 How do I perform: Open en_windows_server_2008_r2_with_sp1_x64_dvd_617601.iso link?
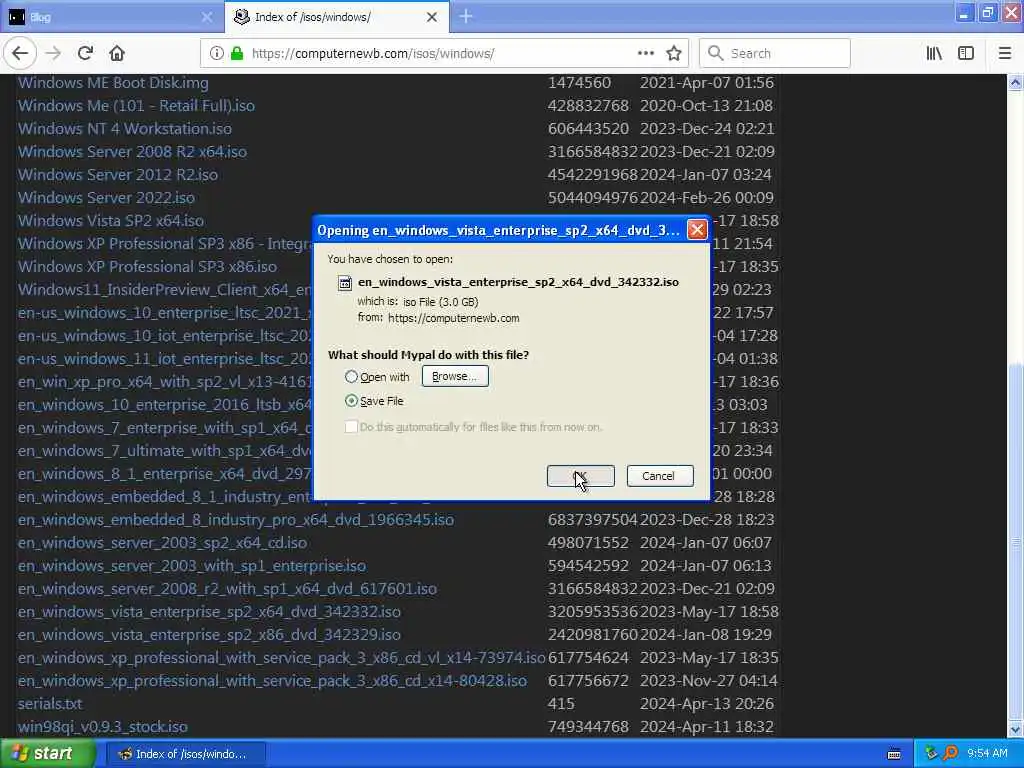[x=227, y=588]
